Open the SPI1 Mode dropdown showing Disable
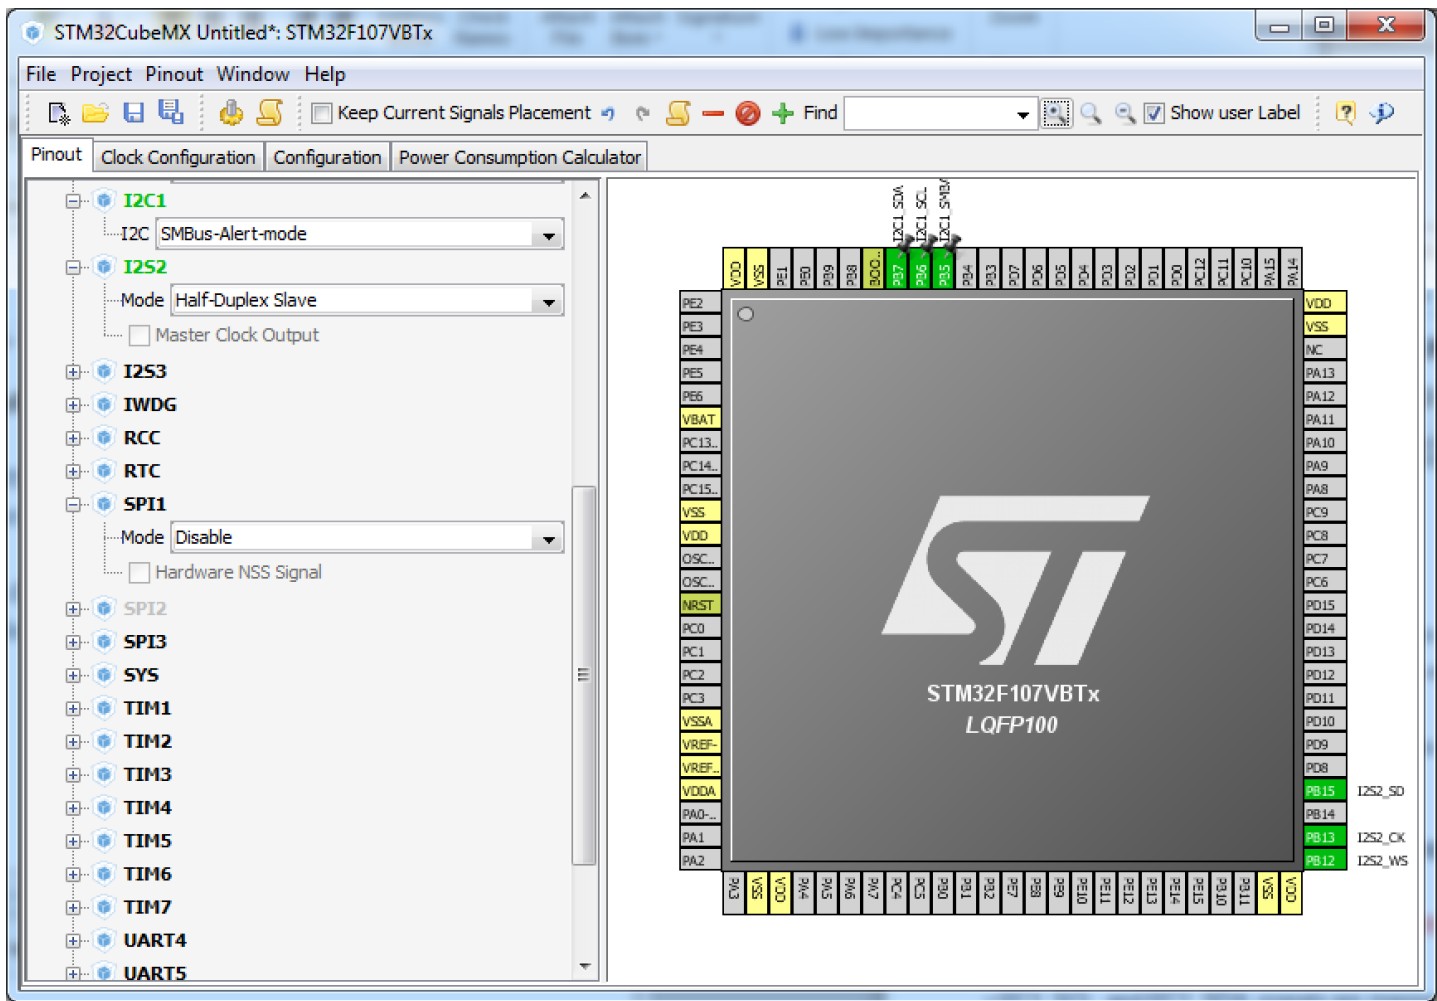1437x1001 pixels. pos(367,537)
